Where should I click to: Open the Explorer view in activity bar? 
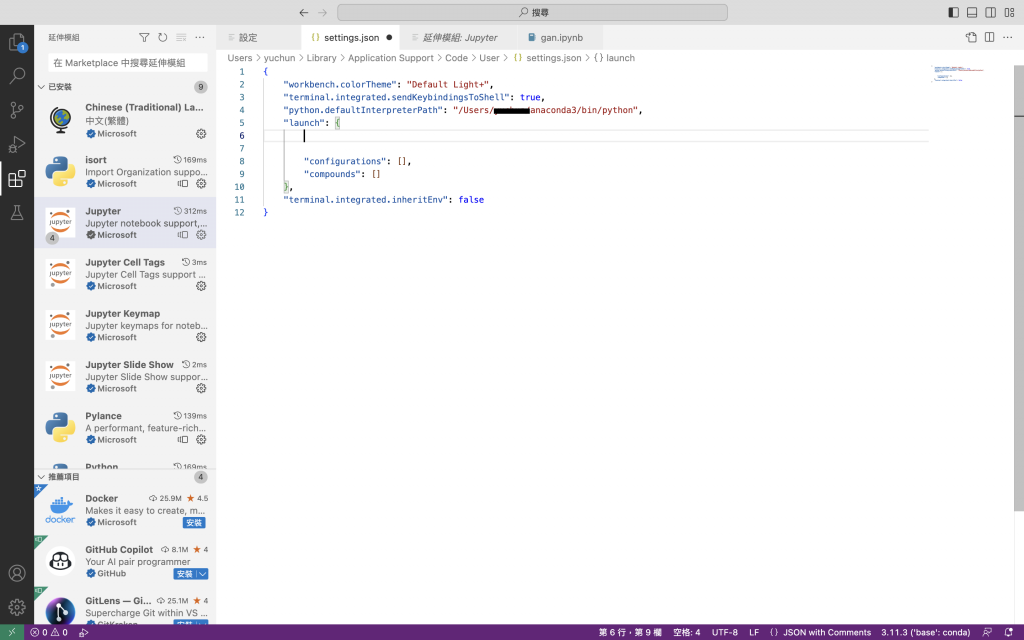(17, 42)
